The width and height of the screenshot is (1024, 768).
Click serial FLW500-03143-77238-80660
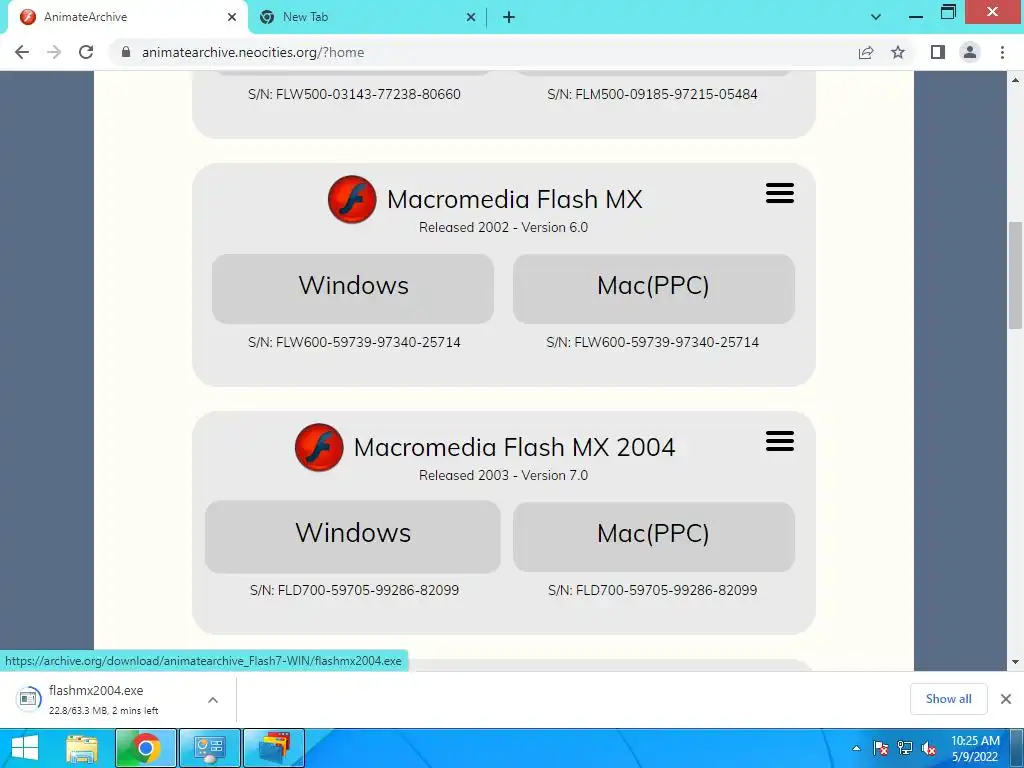(354, 94)
